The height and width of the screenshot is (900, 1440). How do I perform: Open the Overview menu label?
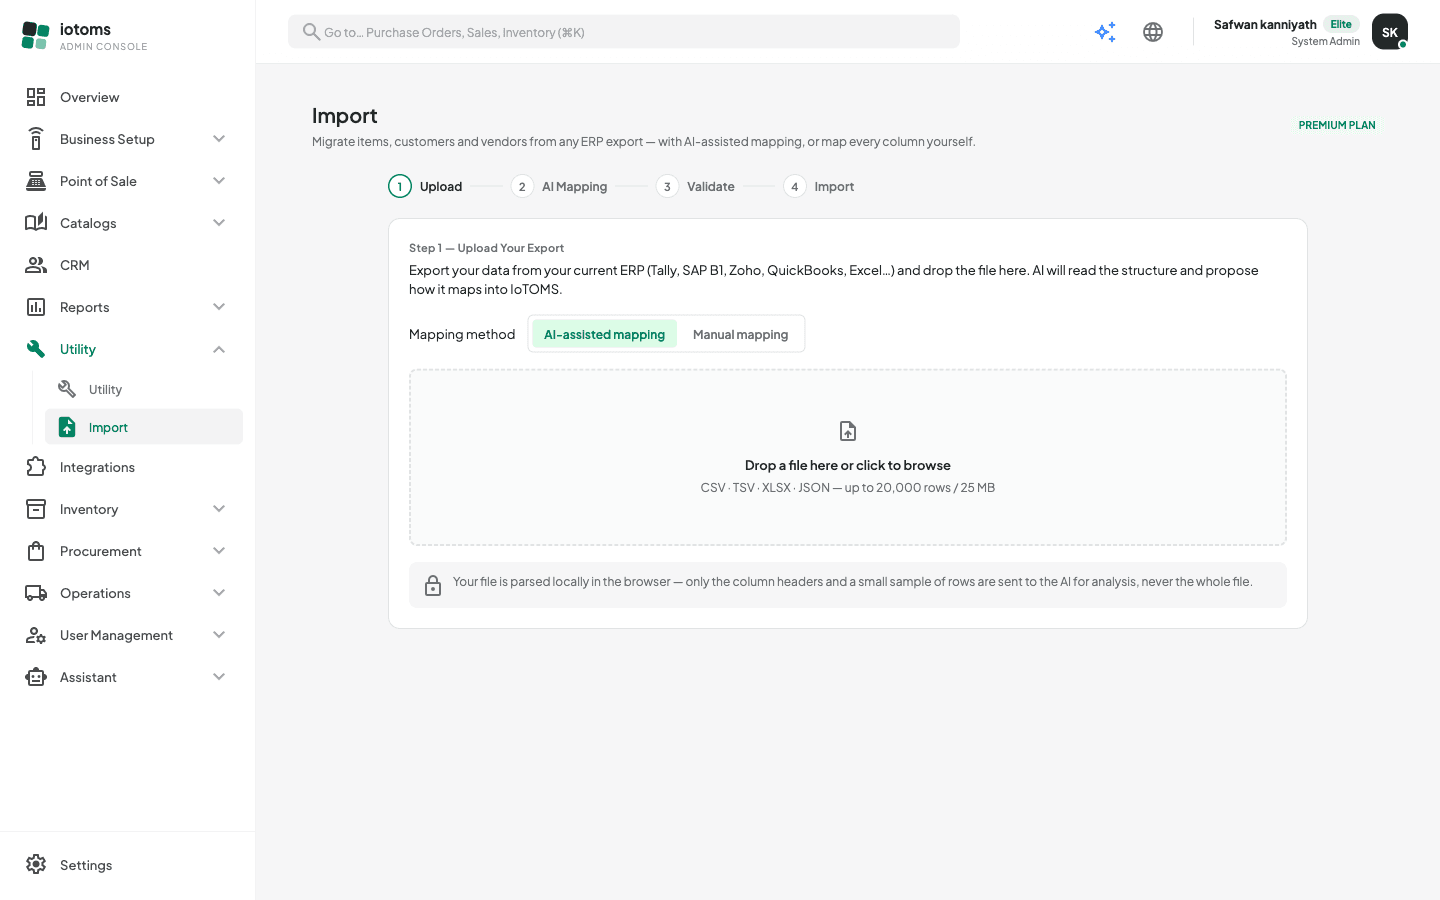[89, 97]
